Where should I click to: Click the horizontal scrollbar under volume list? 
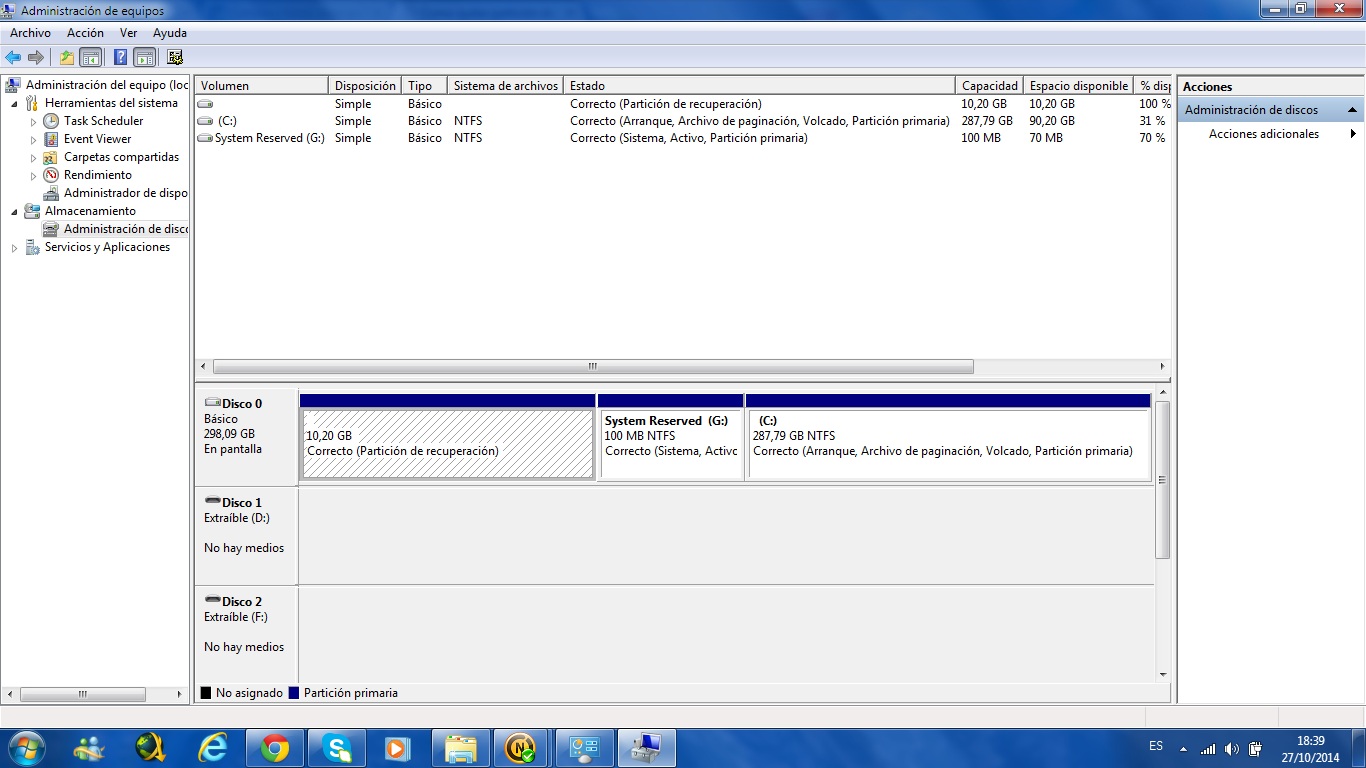(592, 367)
